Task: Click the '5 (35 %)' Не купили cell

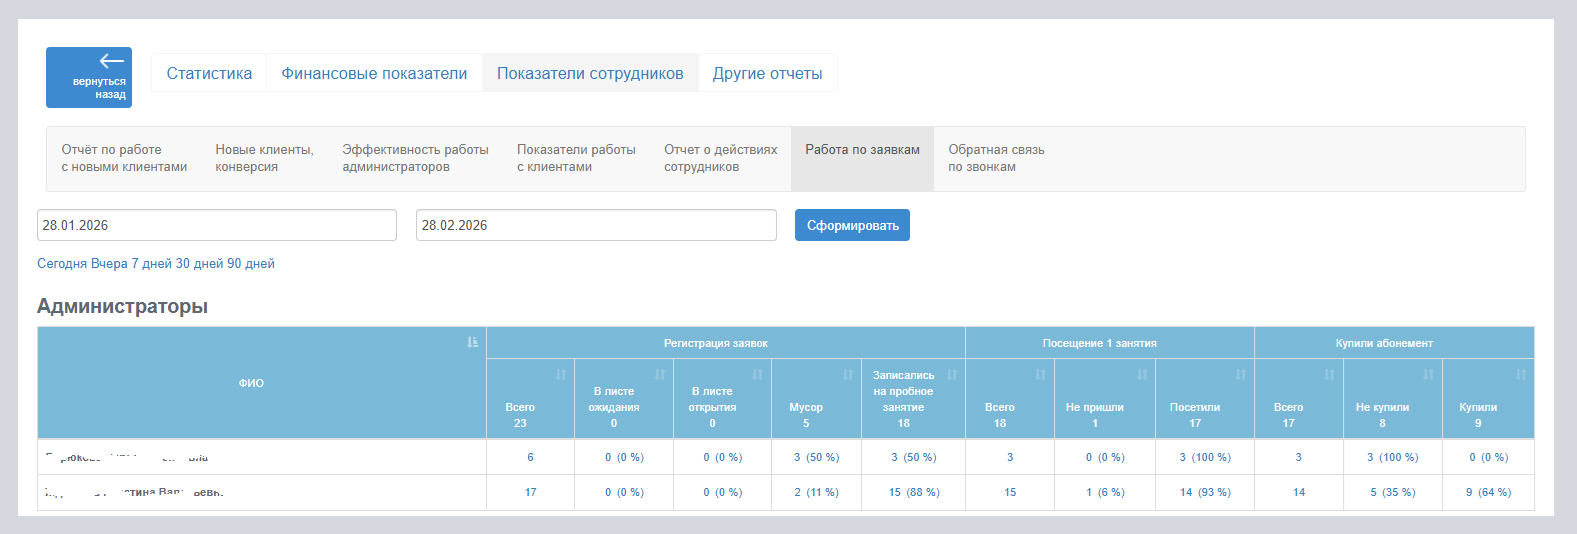Action: pyautogui.click(x=1392, y=492)
